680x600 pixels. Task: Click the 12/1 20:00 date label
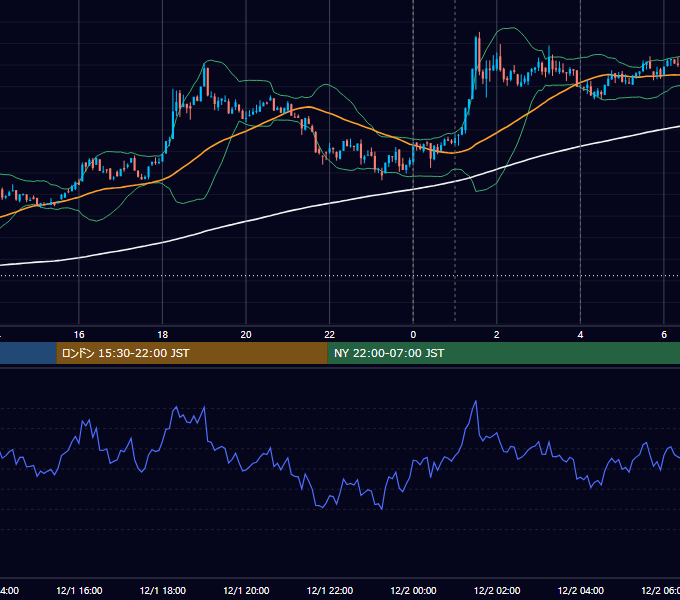click(x=246, y=590)
